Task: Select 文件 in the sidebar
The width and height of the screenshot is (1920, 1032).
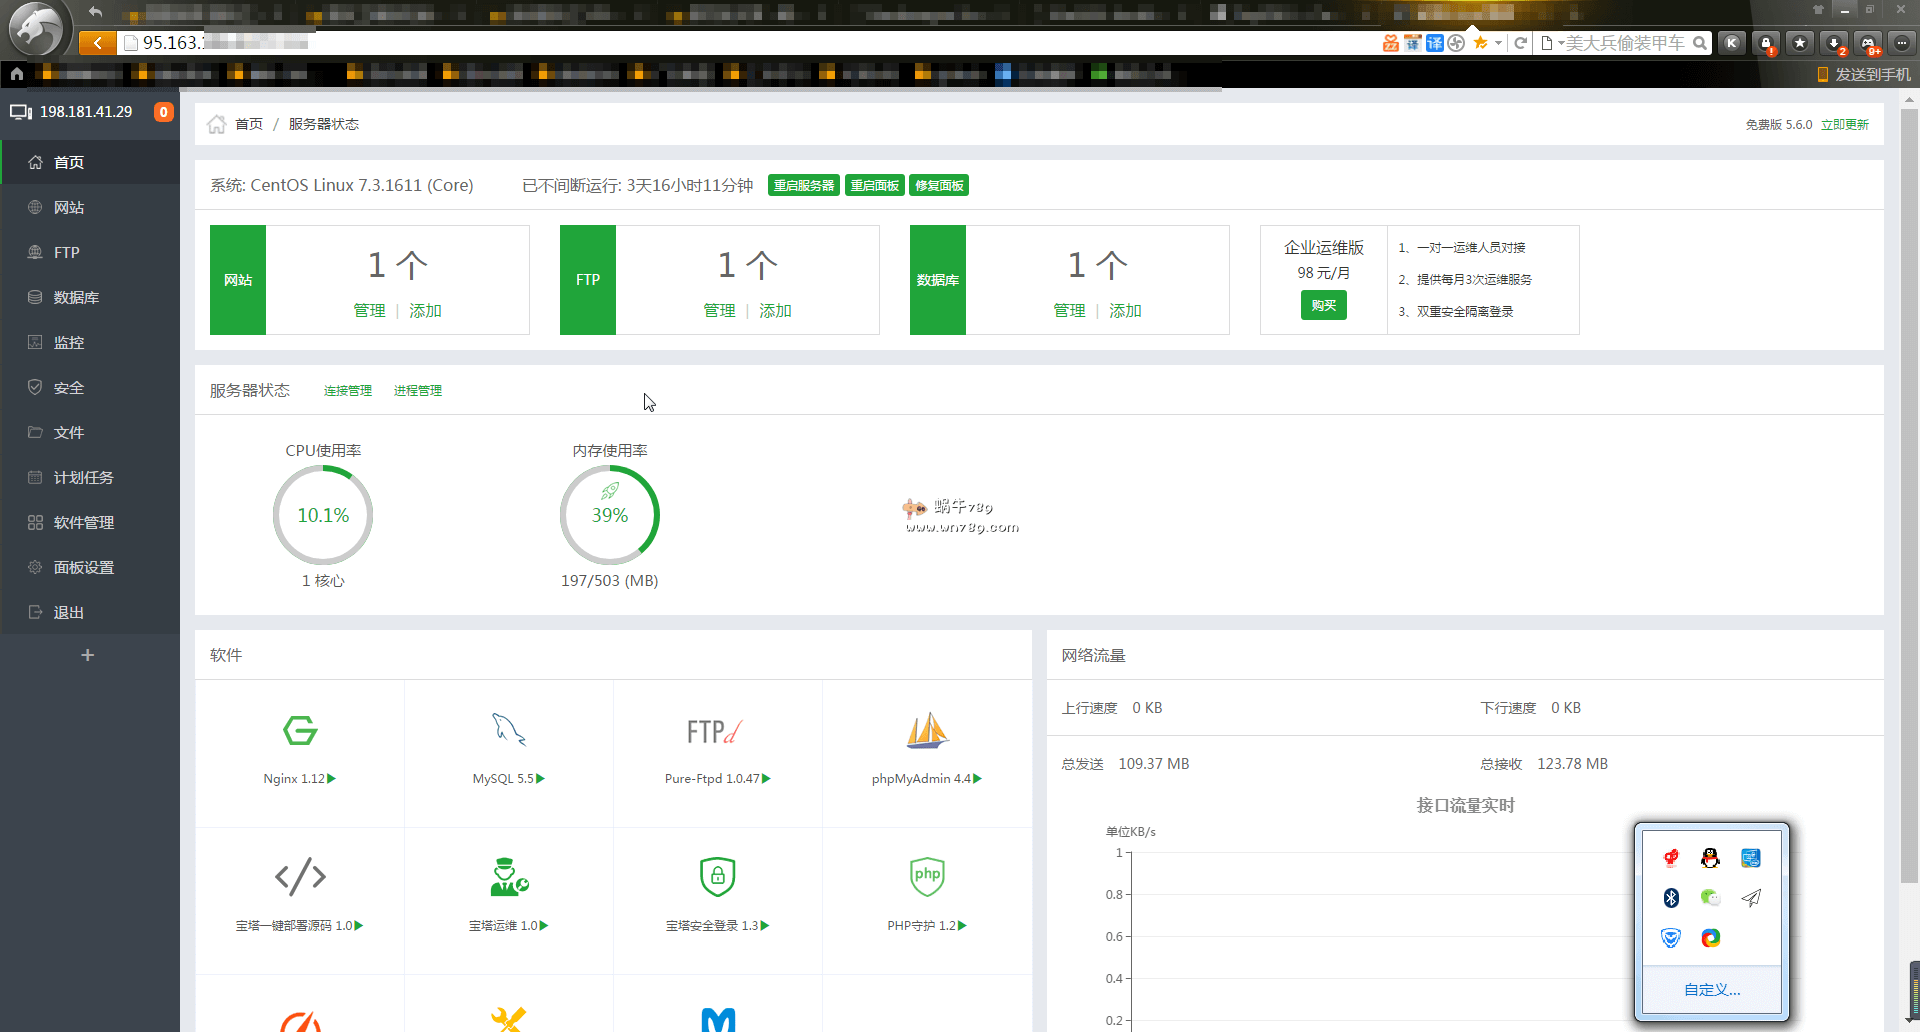Action: [69, 432]
